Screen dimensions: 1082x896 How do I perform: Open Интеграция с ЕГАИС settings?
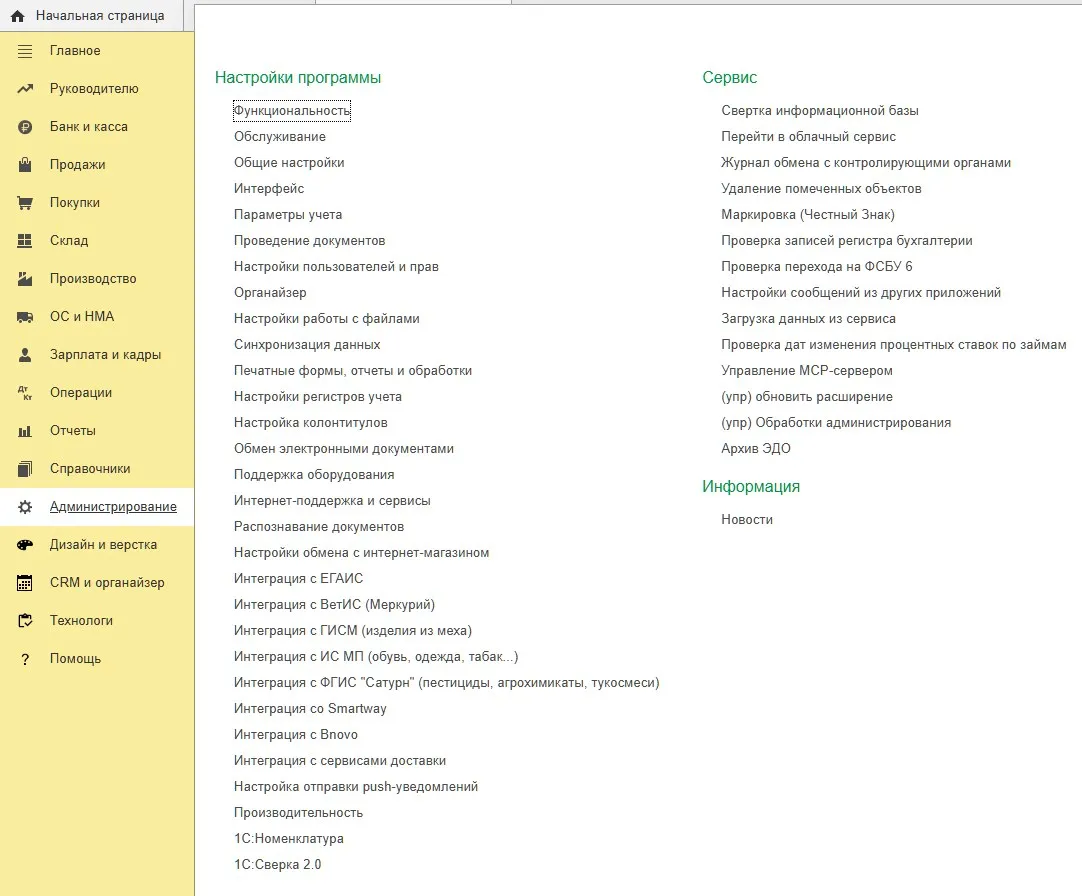coord(298,578)
